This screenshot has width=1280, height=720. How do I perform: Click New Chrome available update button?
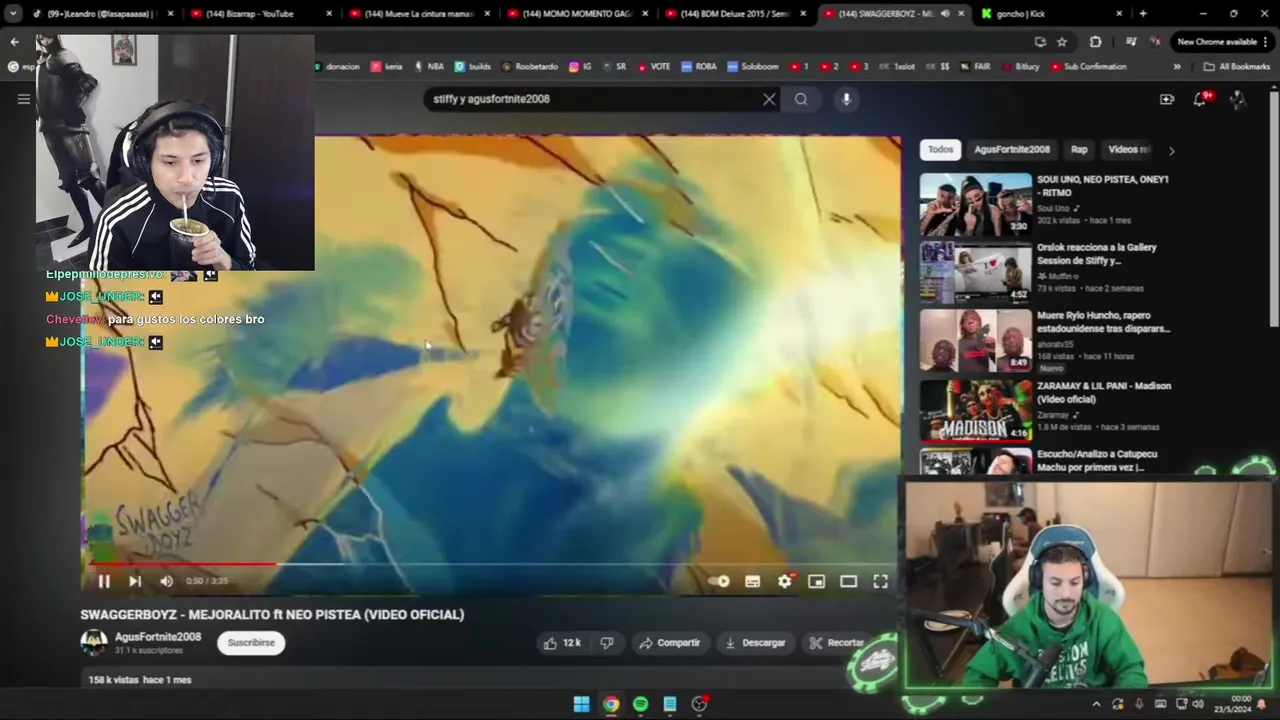[1224, 42]
